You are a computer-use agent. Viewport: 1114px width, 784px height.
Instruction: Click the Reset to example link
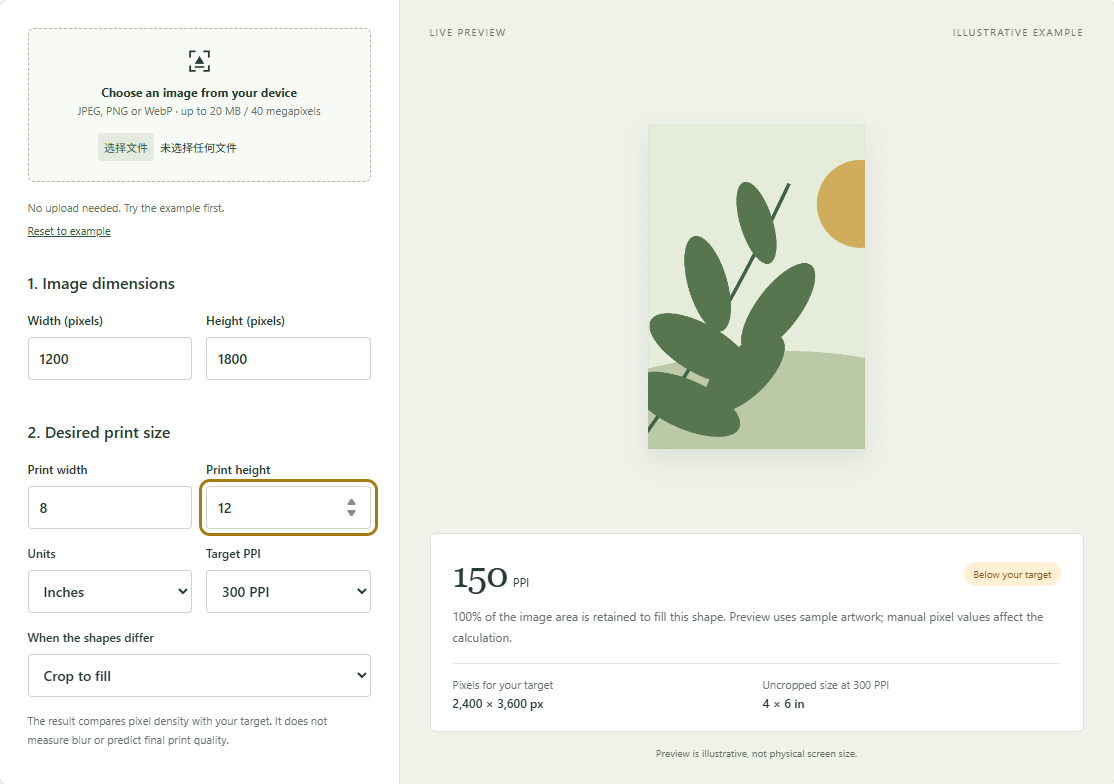[69, 231]
